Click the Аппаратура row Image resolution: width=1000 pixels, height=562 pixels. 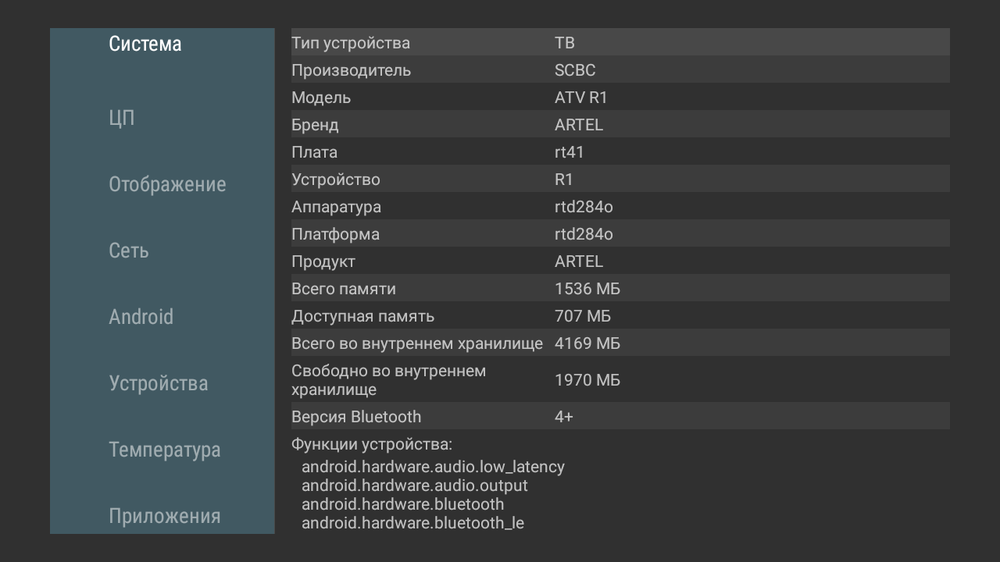pyautogui.click(x=620, y=207)
